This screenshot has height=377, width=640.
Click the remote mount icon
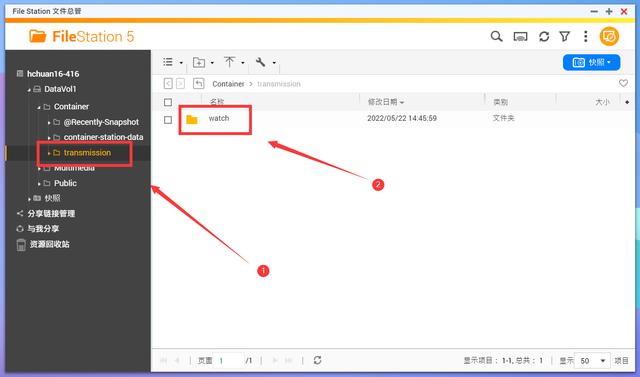(520, 37)
